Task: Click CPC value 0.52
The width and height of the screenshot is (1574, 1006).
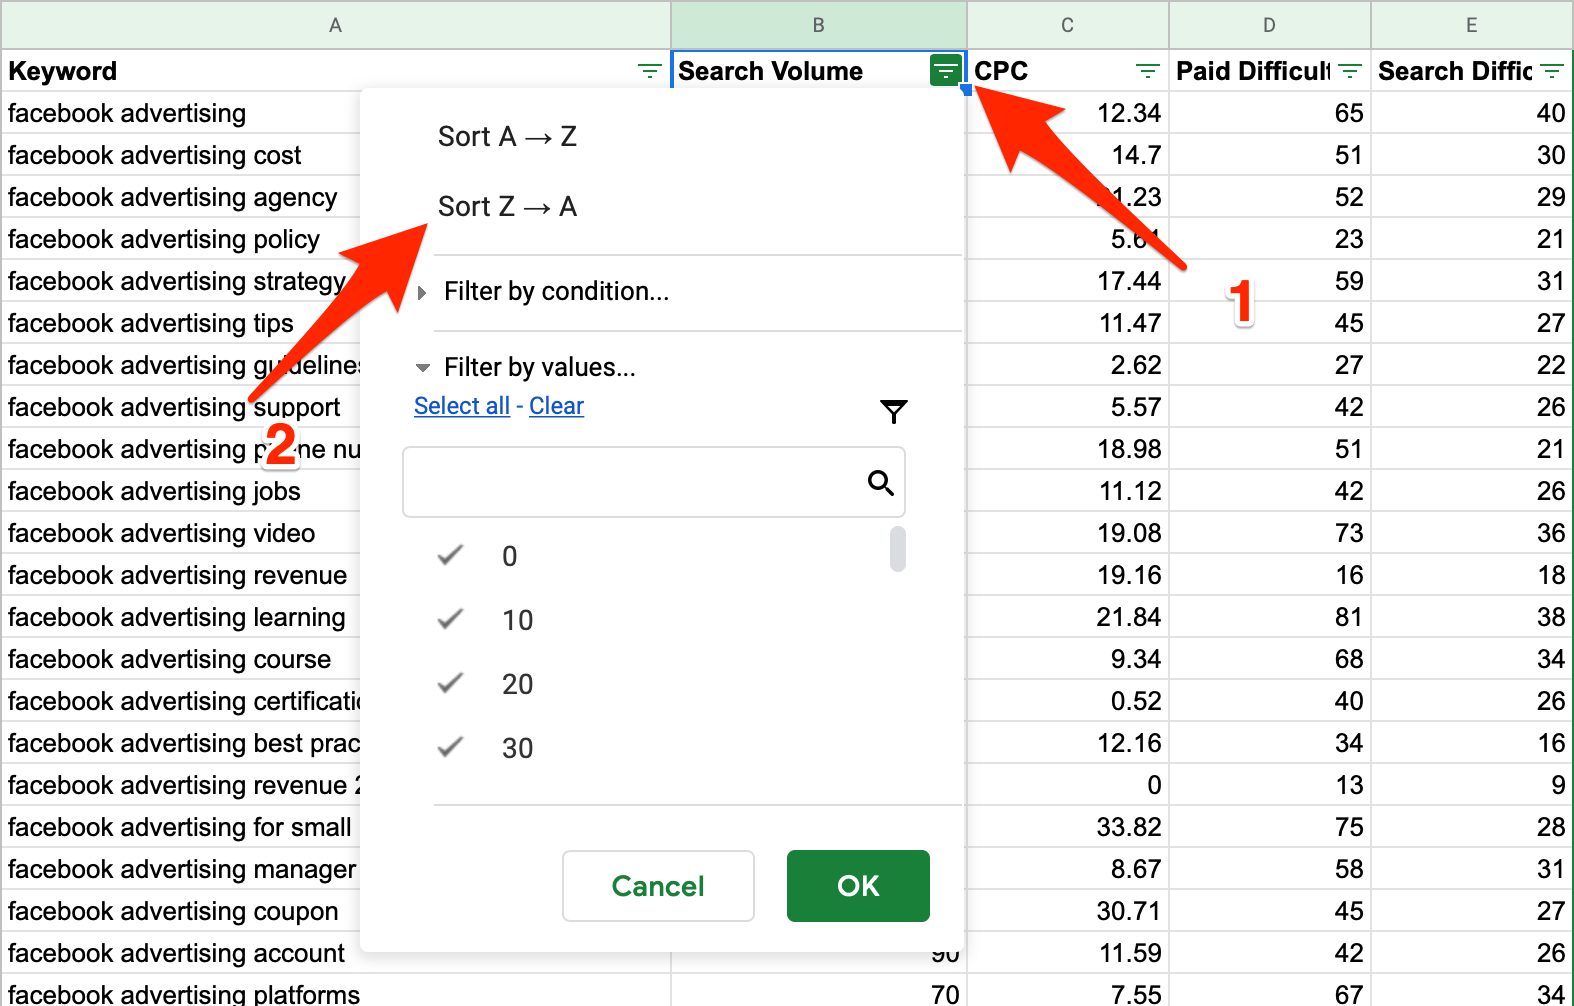Action: [1068, 701]
